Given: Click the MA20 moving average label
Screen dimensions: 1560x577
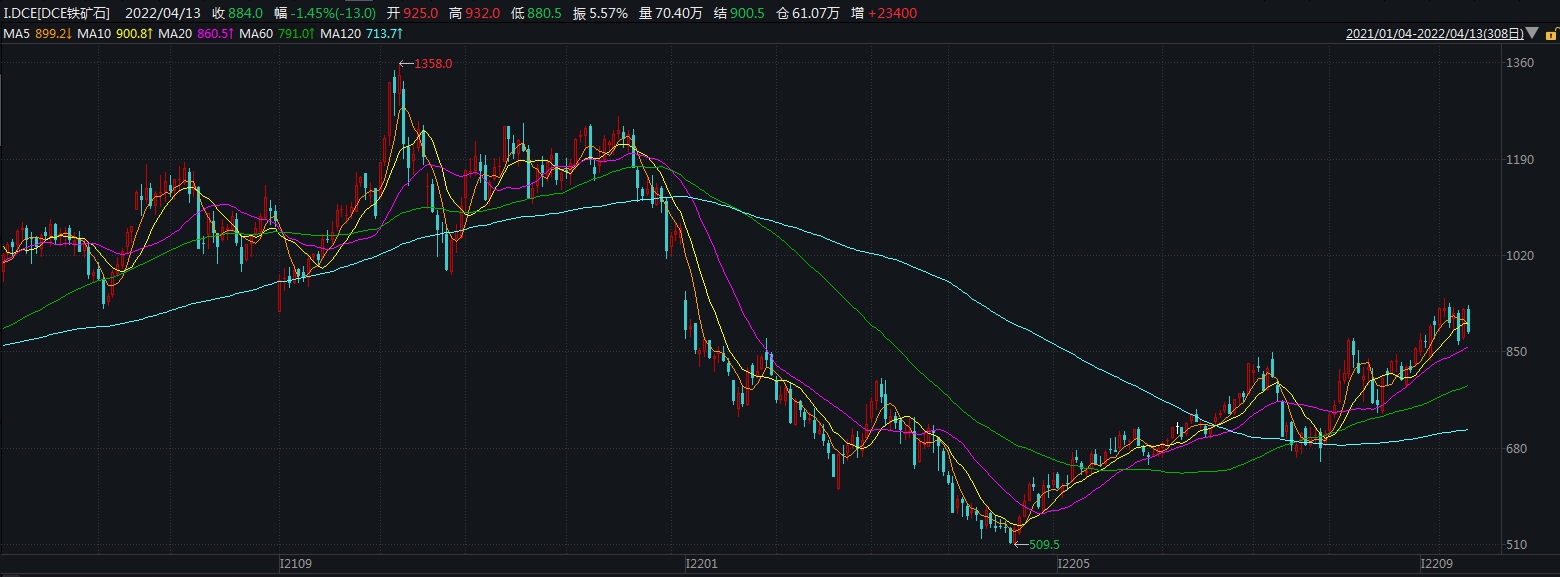Looking at the screenshot, I should click(x=176, y=34).
